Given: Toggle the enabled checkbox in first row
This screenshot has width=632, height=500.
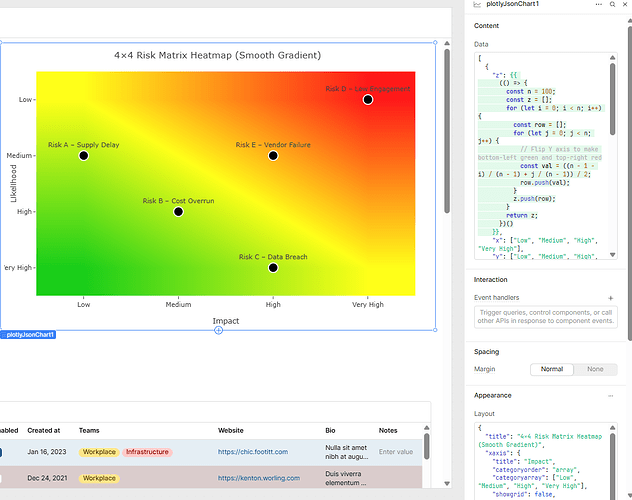Looking at the screenshot, I should (x=3, y=452).
